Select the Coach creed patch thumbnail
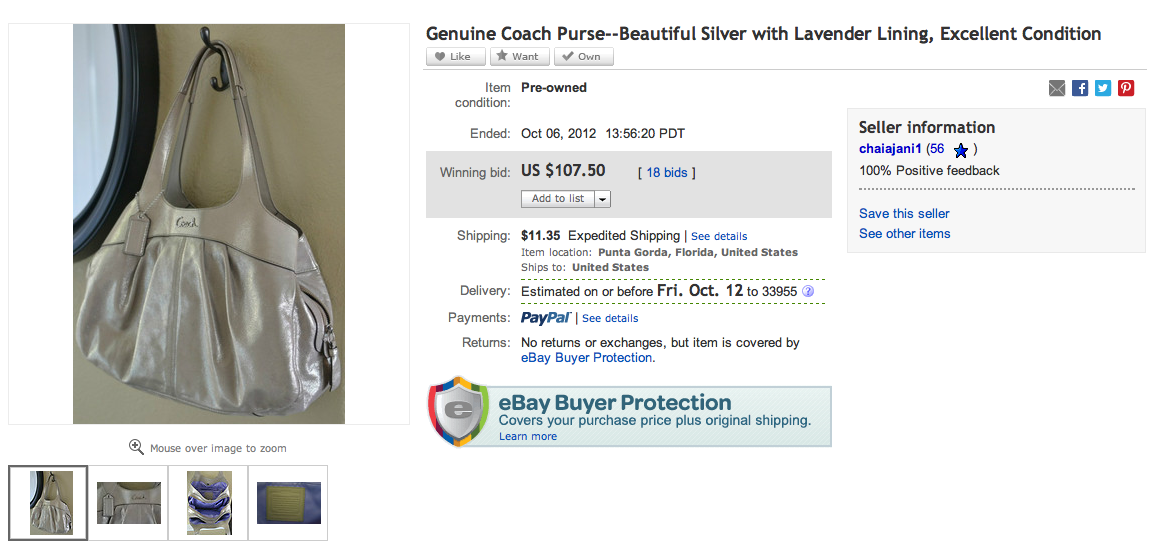 point(288,502)
